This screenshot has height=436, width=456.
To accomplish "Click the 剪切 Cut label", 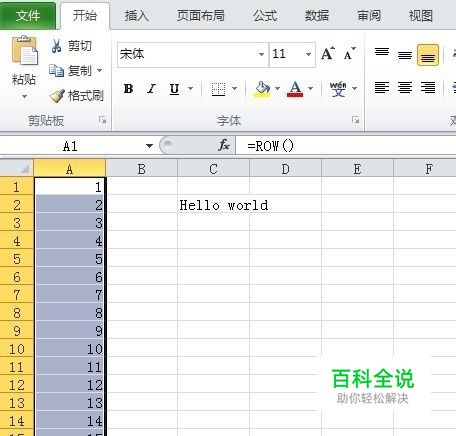I will pyautogui.click(x=80, y=46).
